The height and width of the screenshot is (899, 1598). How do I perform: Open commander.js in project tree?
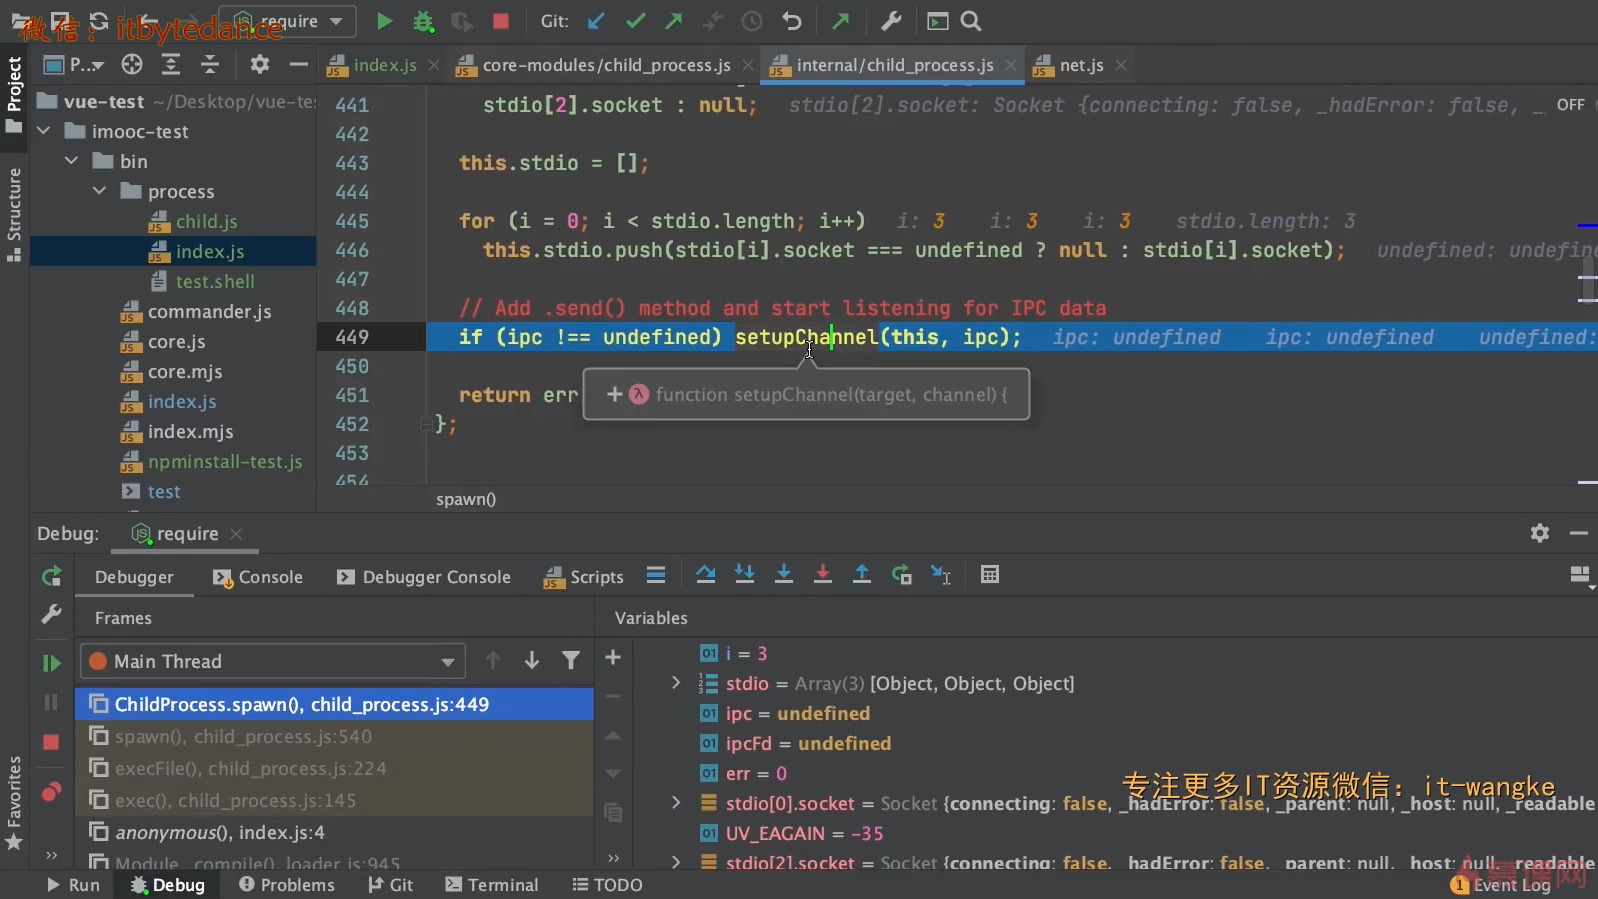pyautogui.click(x=209, y=311)
